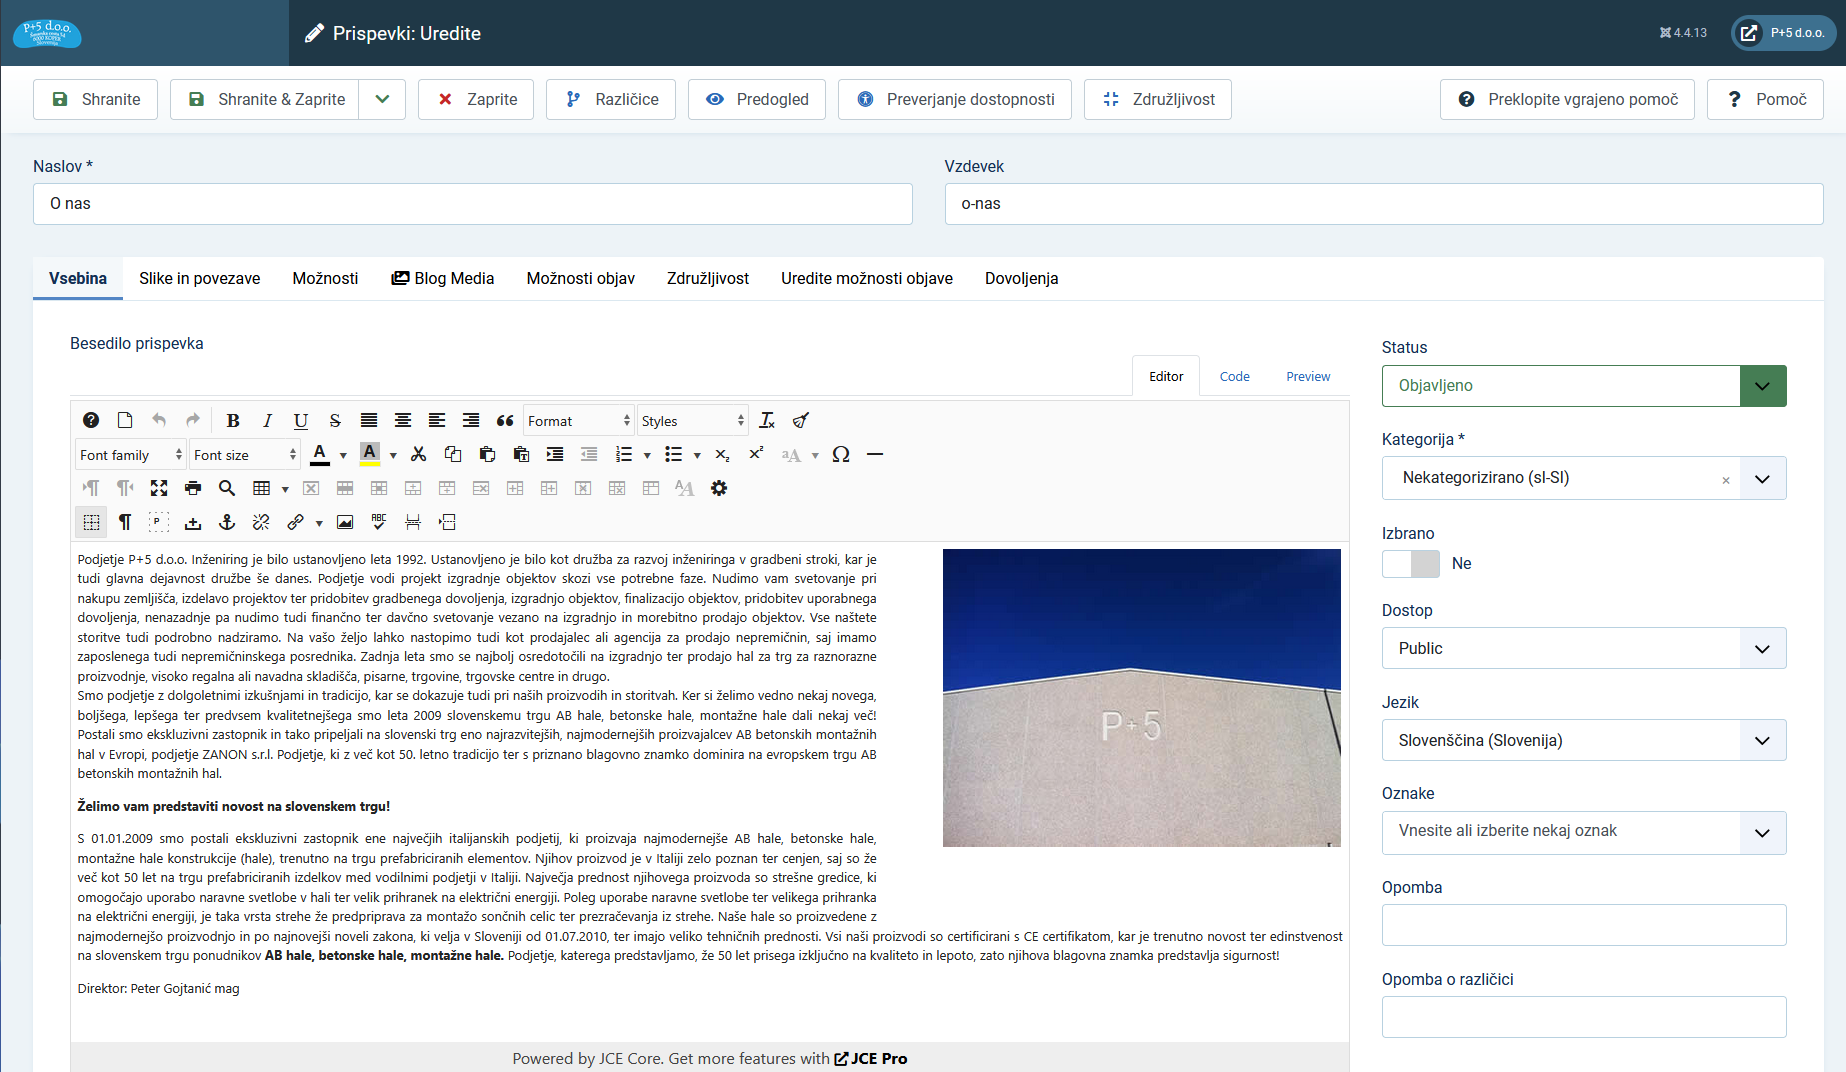Screen dimensions: 1846x1072
Task: Insert special character with Omega icon
Action: click(841, 455)
